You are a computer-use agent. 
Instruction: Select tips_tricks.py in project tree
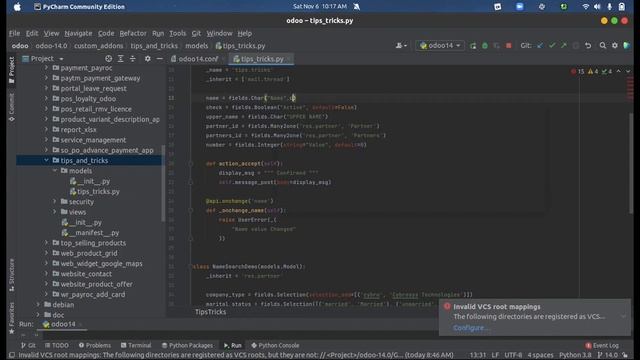tap(94, 191)
